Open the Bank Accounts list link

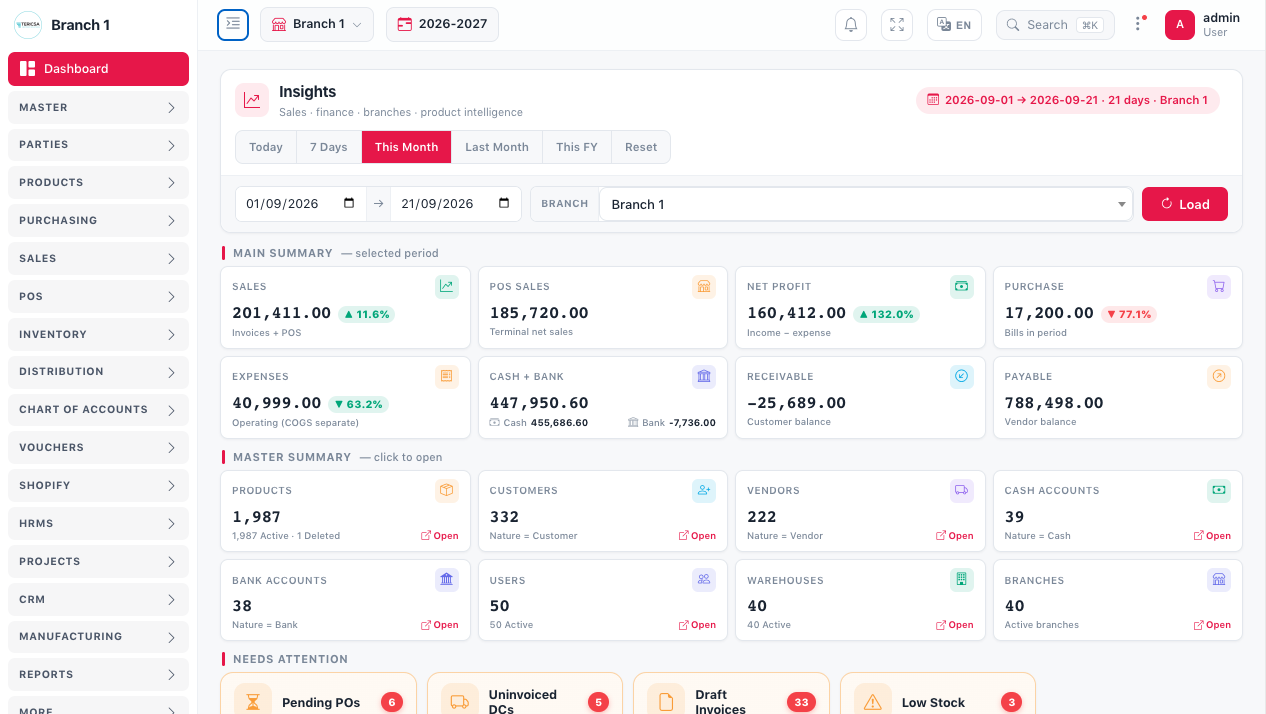pos(440,625)
